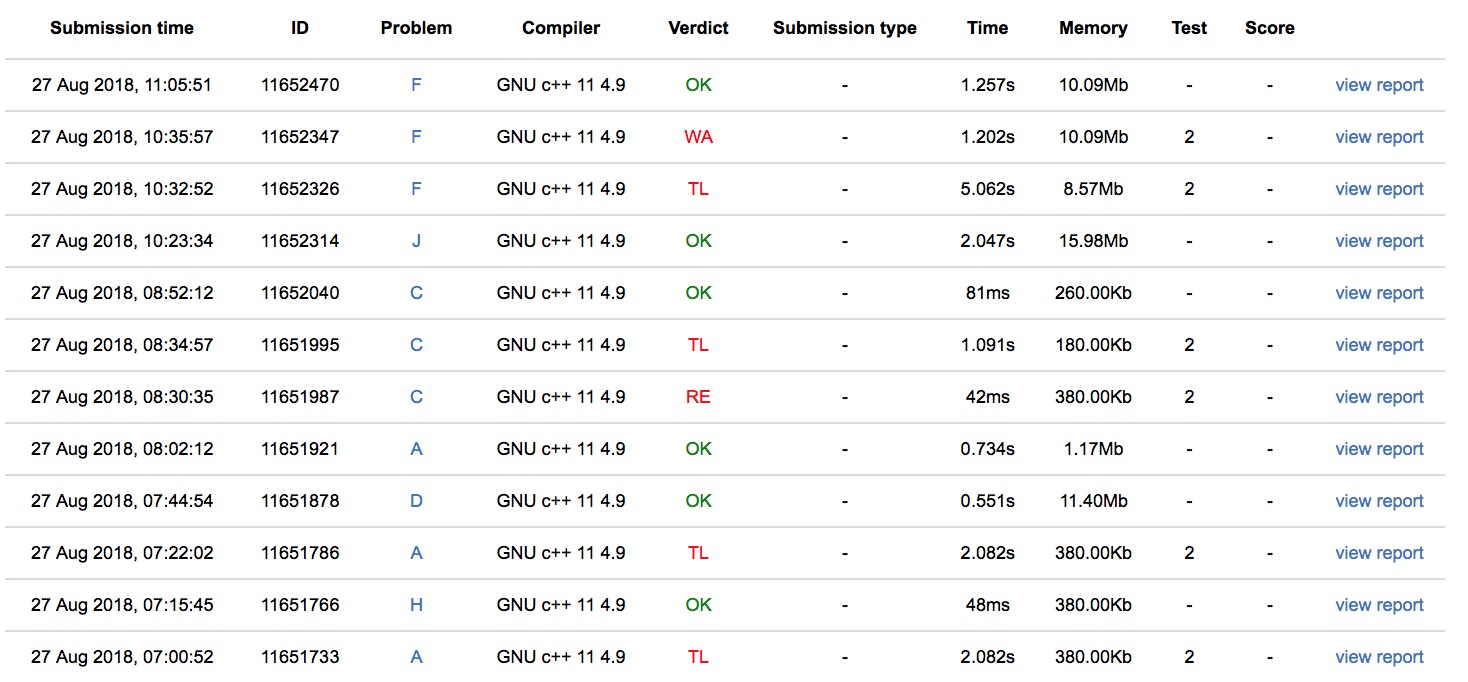Open problem D link

click(416, 501)
